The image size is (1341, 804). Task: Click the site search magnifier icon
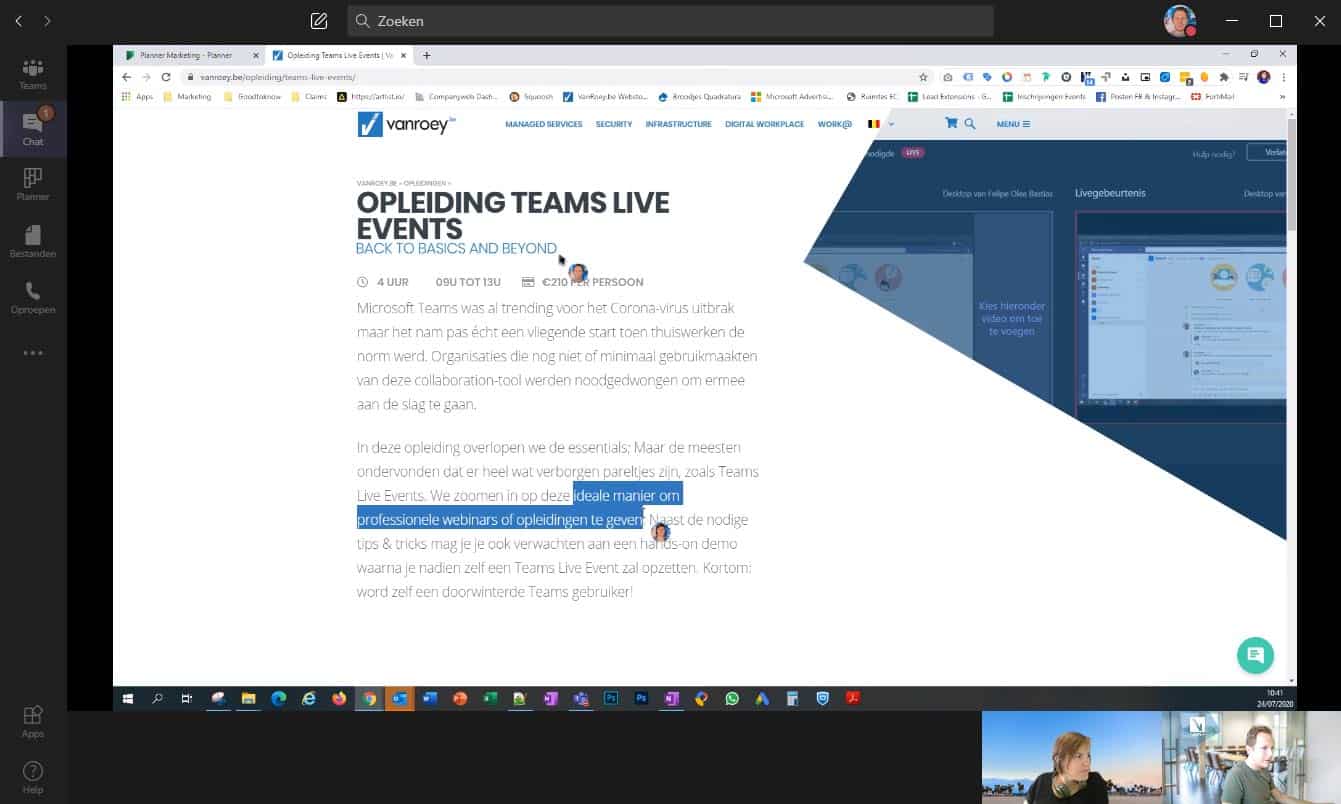click(x=969, y=124)
